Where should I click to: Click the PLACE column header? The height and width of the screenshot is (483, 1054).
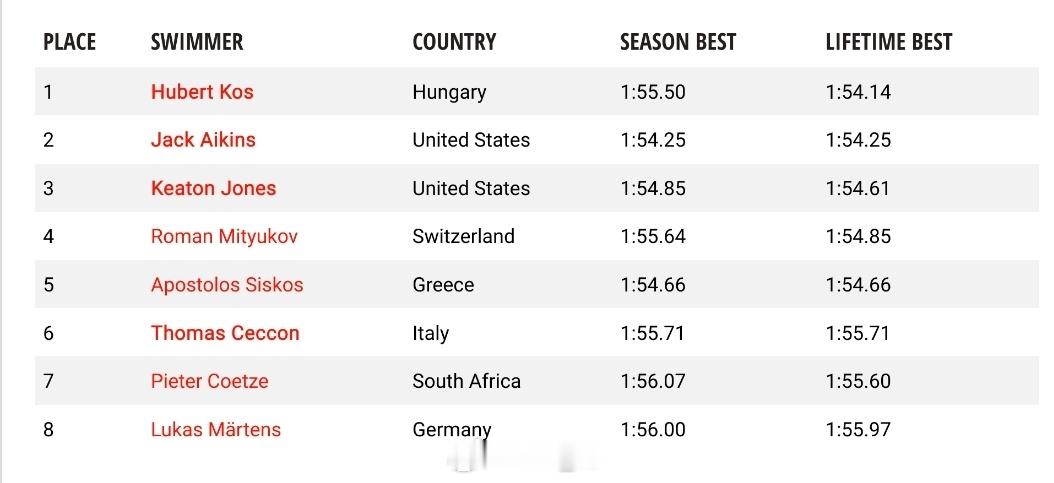click(x=69, y=42)
